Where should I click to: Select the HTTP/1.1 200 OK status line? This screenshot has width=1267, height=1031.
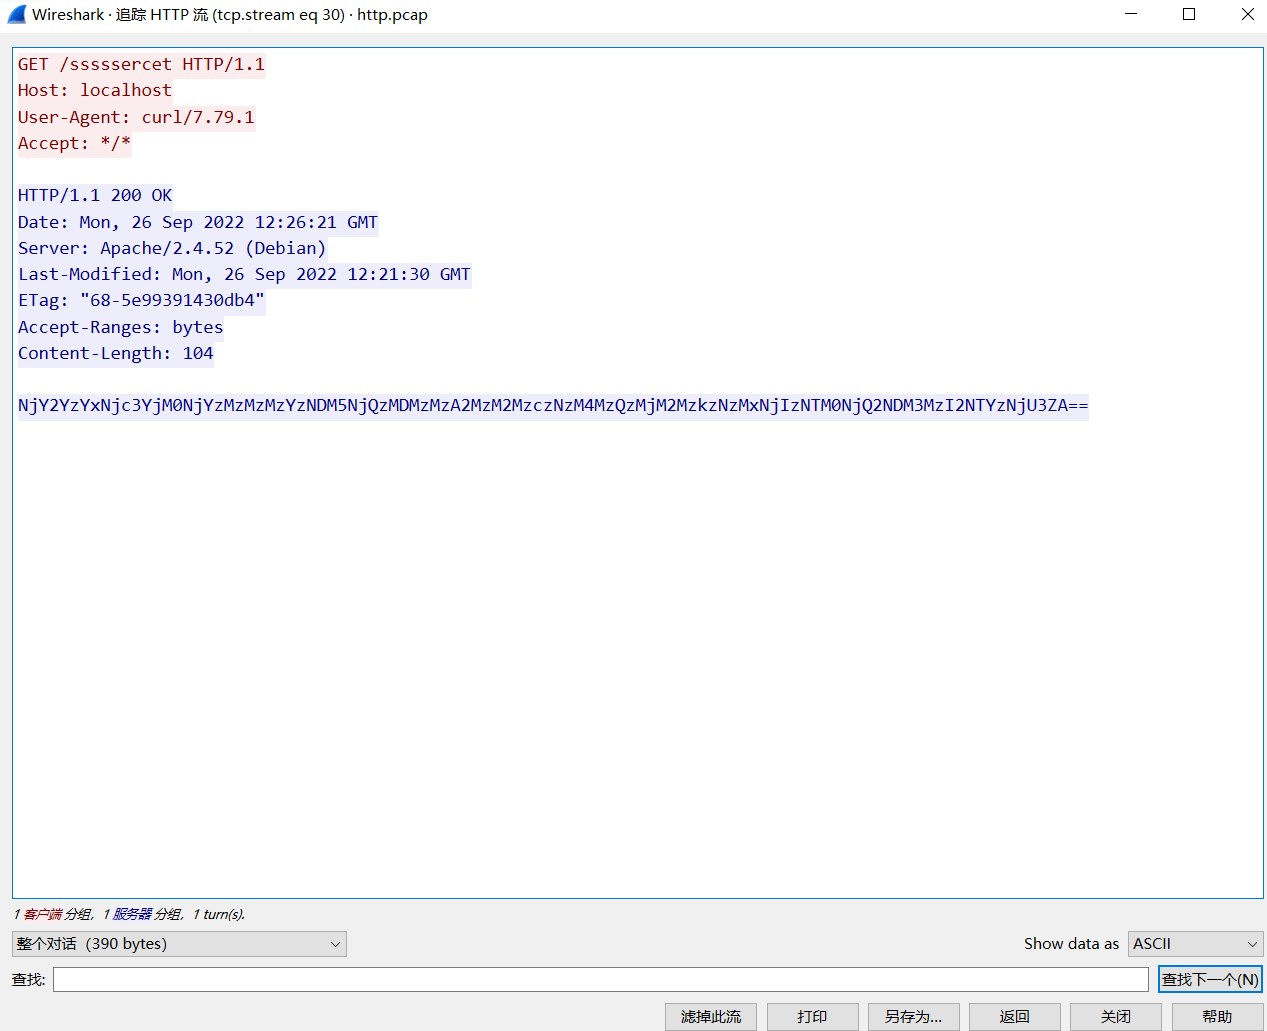click(x=95, y=195)
